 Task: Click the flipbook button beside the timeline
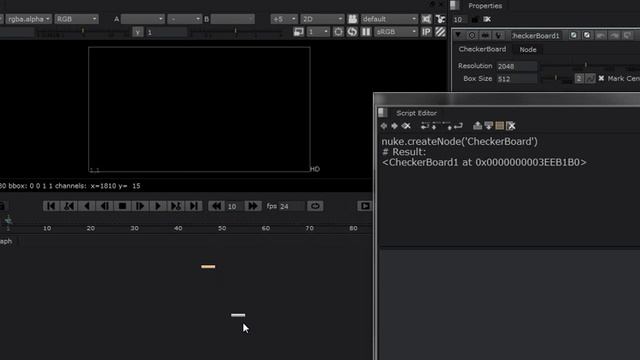pos(365,206)
